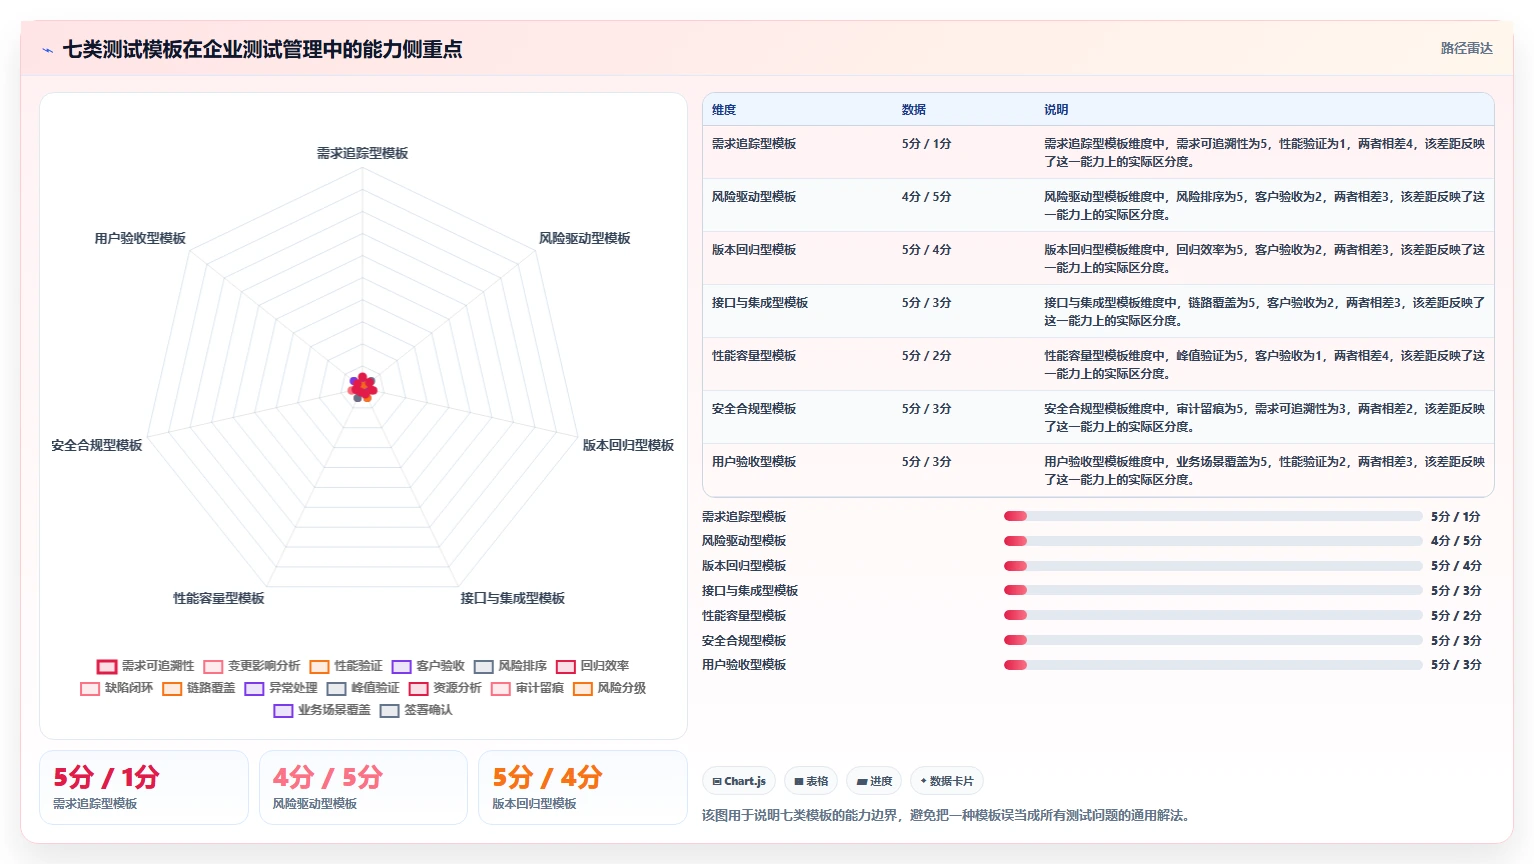
Task: Open the 4分 / 5分 风险驱动型模板 card
Action: click(x=363, y=787)
